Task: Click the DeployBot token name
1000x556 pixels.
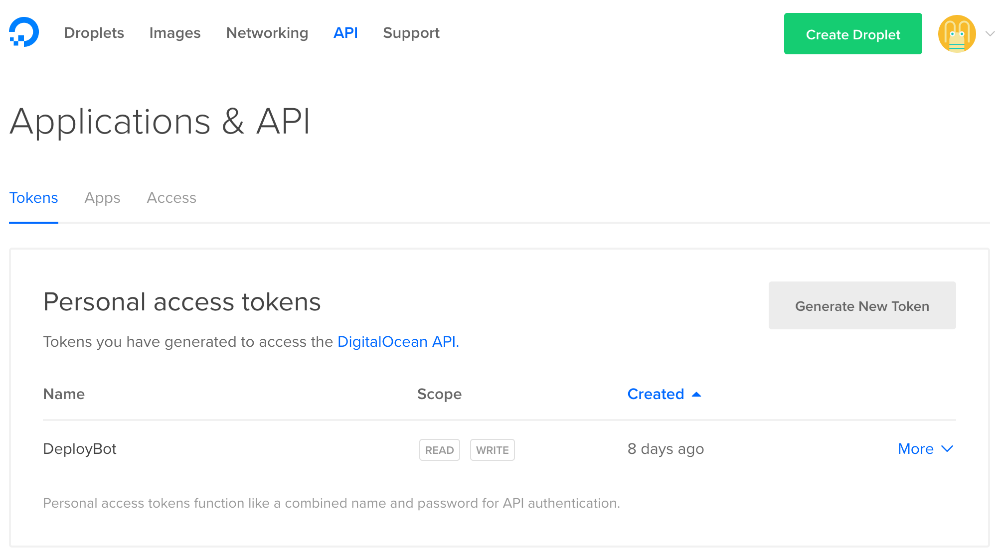Action: click(80, 449)
